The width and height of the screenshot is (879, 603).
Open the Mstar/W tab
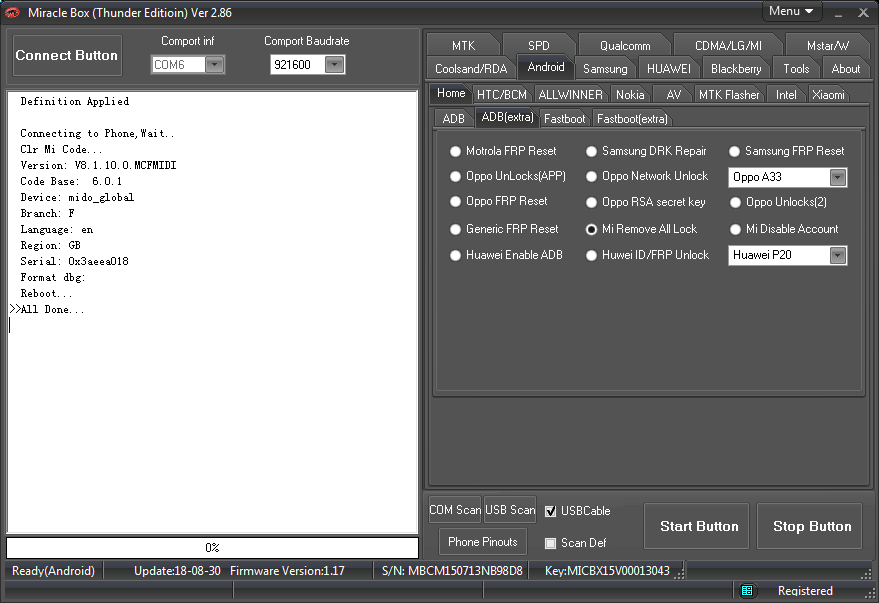pos(827,45)
